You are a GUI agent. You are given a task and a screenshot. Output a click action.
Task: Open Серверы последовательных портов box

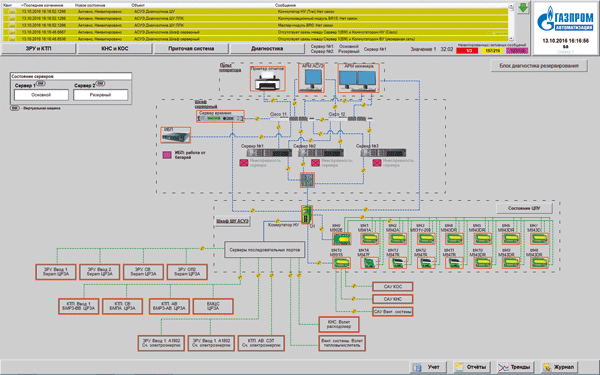(264, 249)
